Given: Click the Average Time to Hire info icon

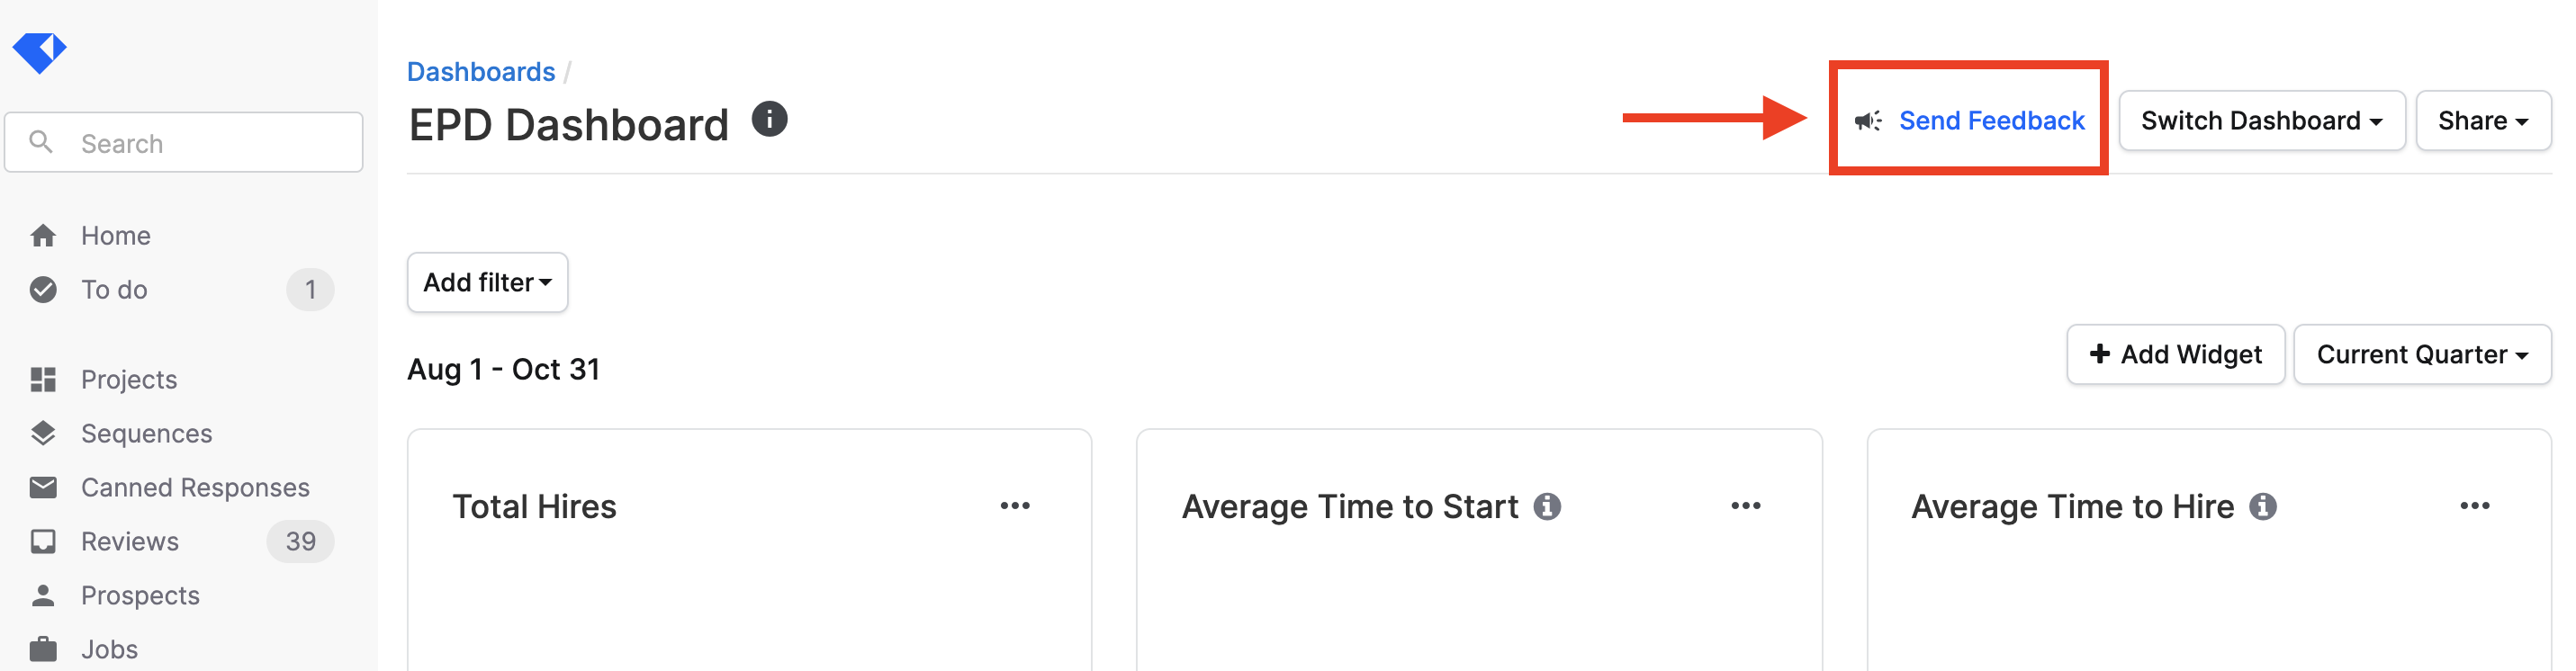Looking at the screenshot, I should pyautogui.click(x=2263, y=507).
